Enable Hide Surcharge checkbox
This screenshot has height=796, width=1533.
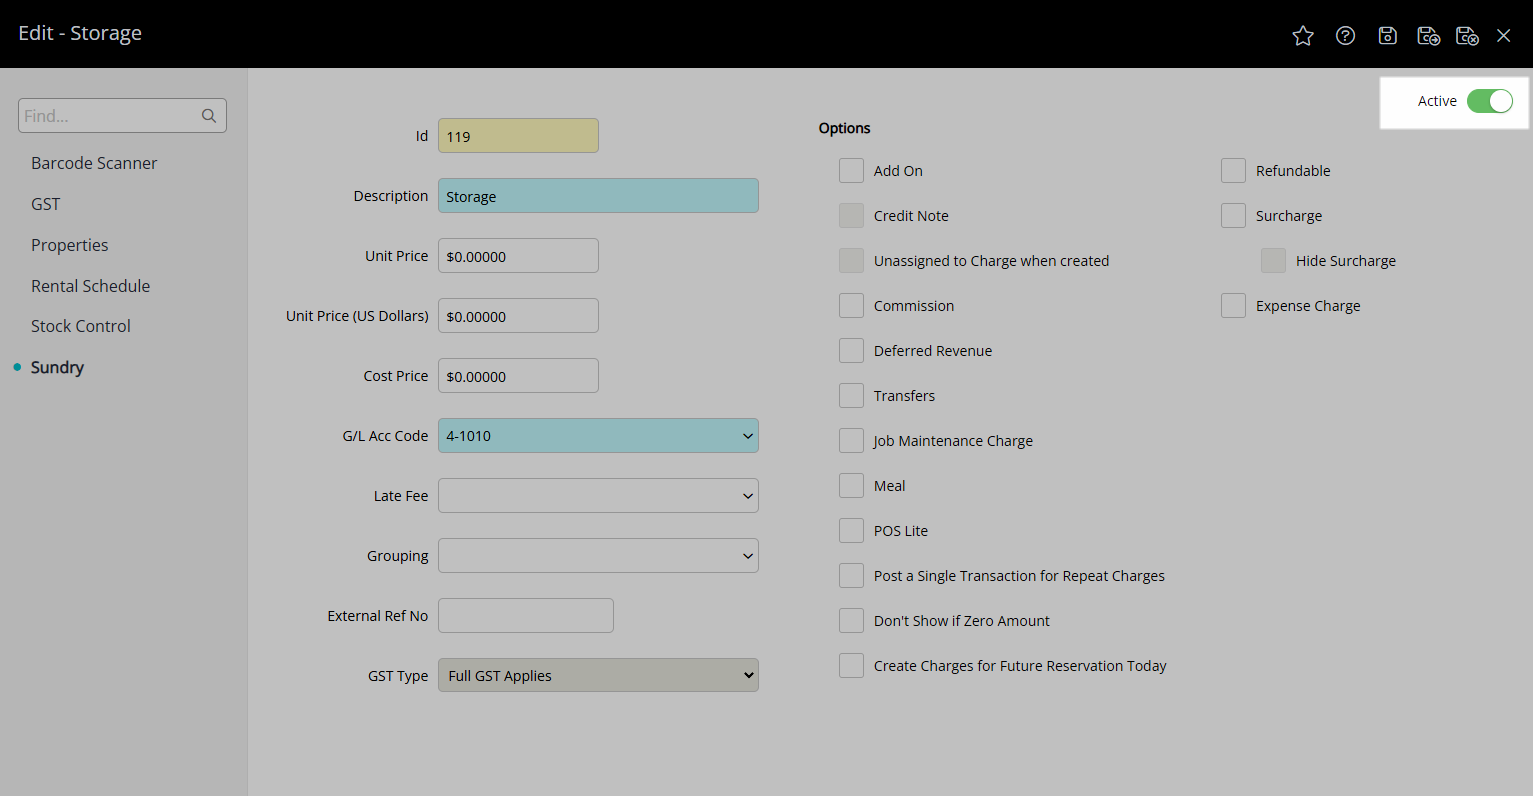click(x=1273, y=261)
